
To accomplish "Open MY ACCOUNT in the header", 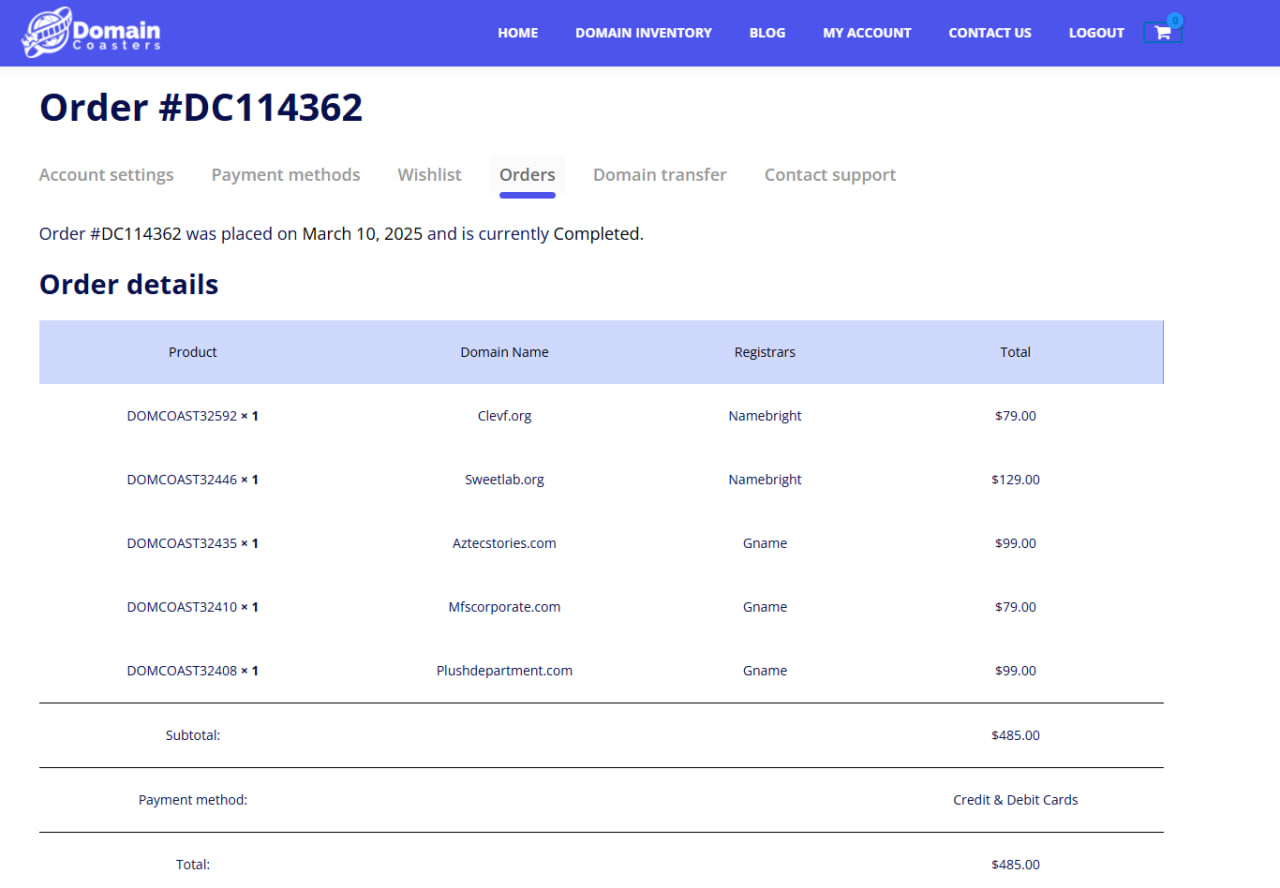I will point(867,33).
